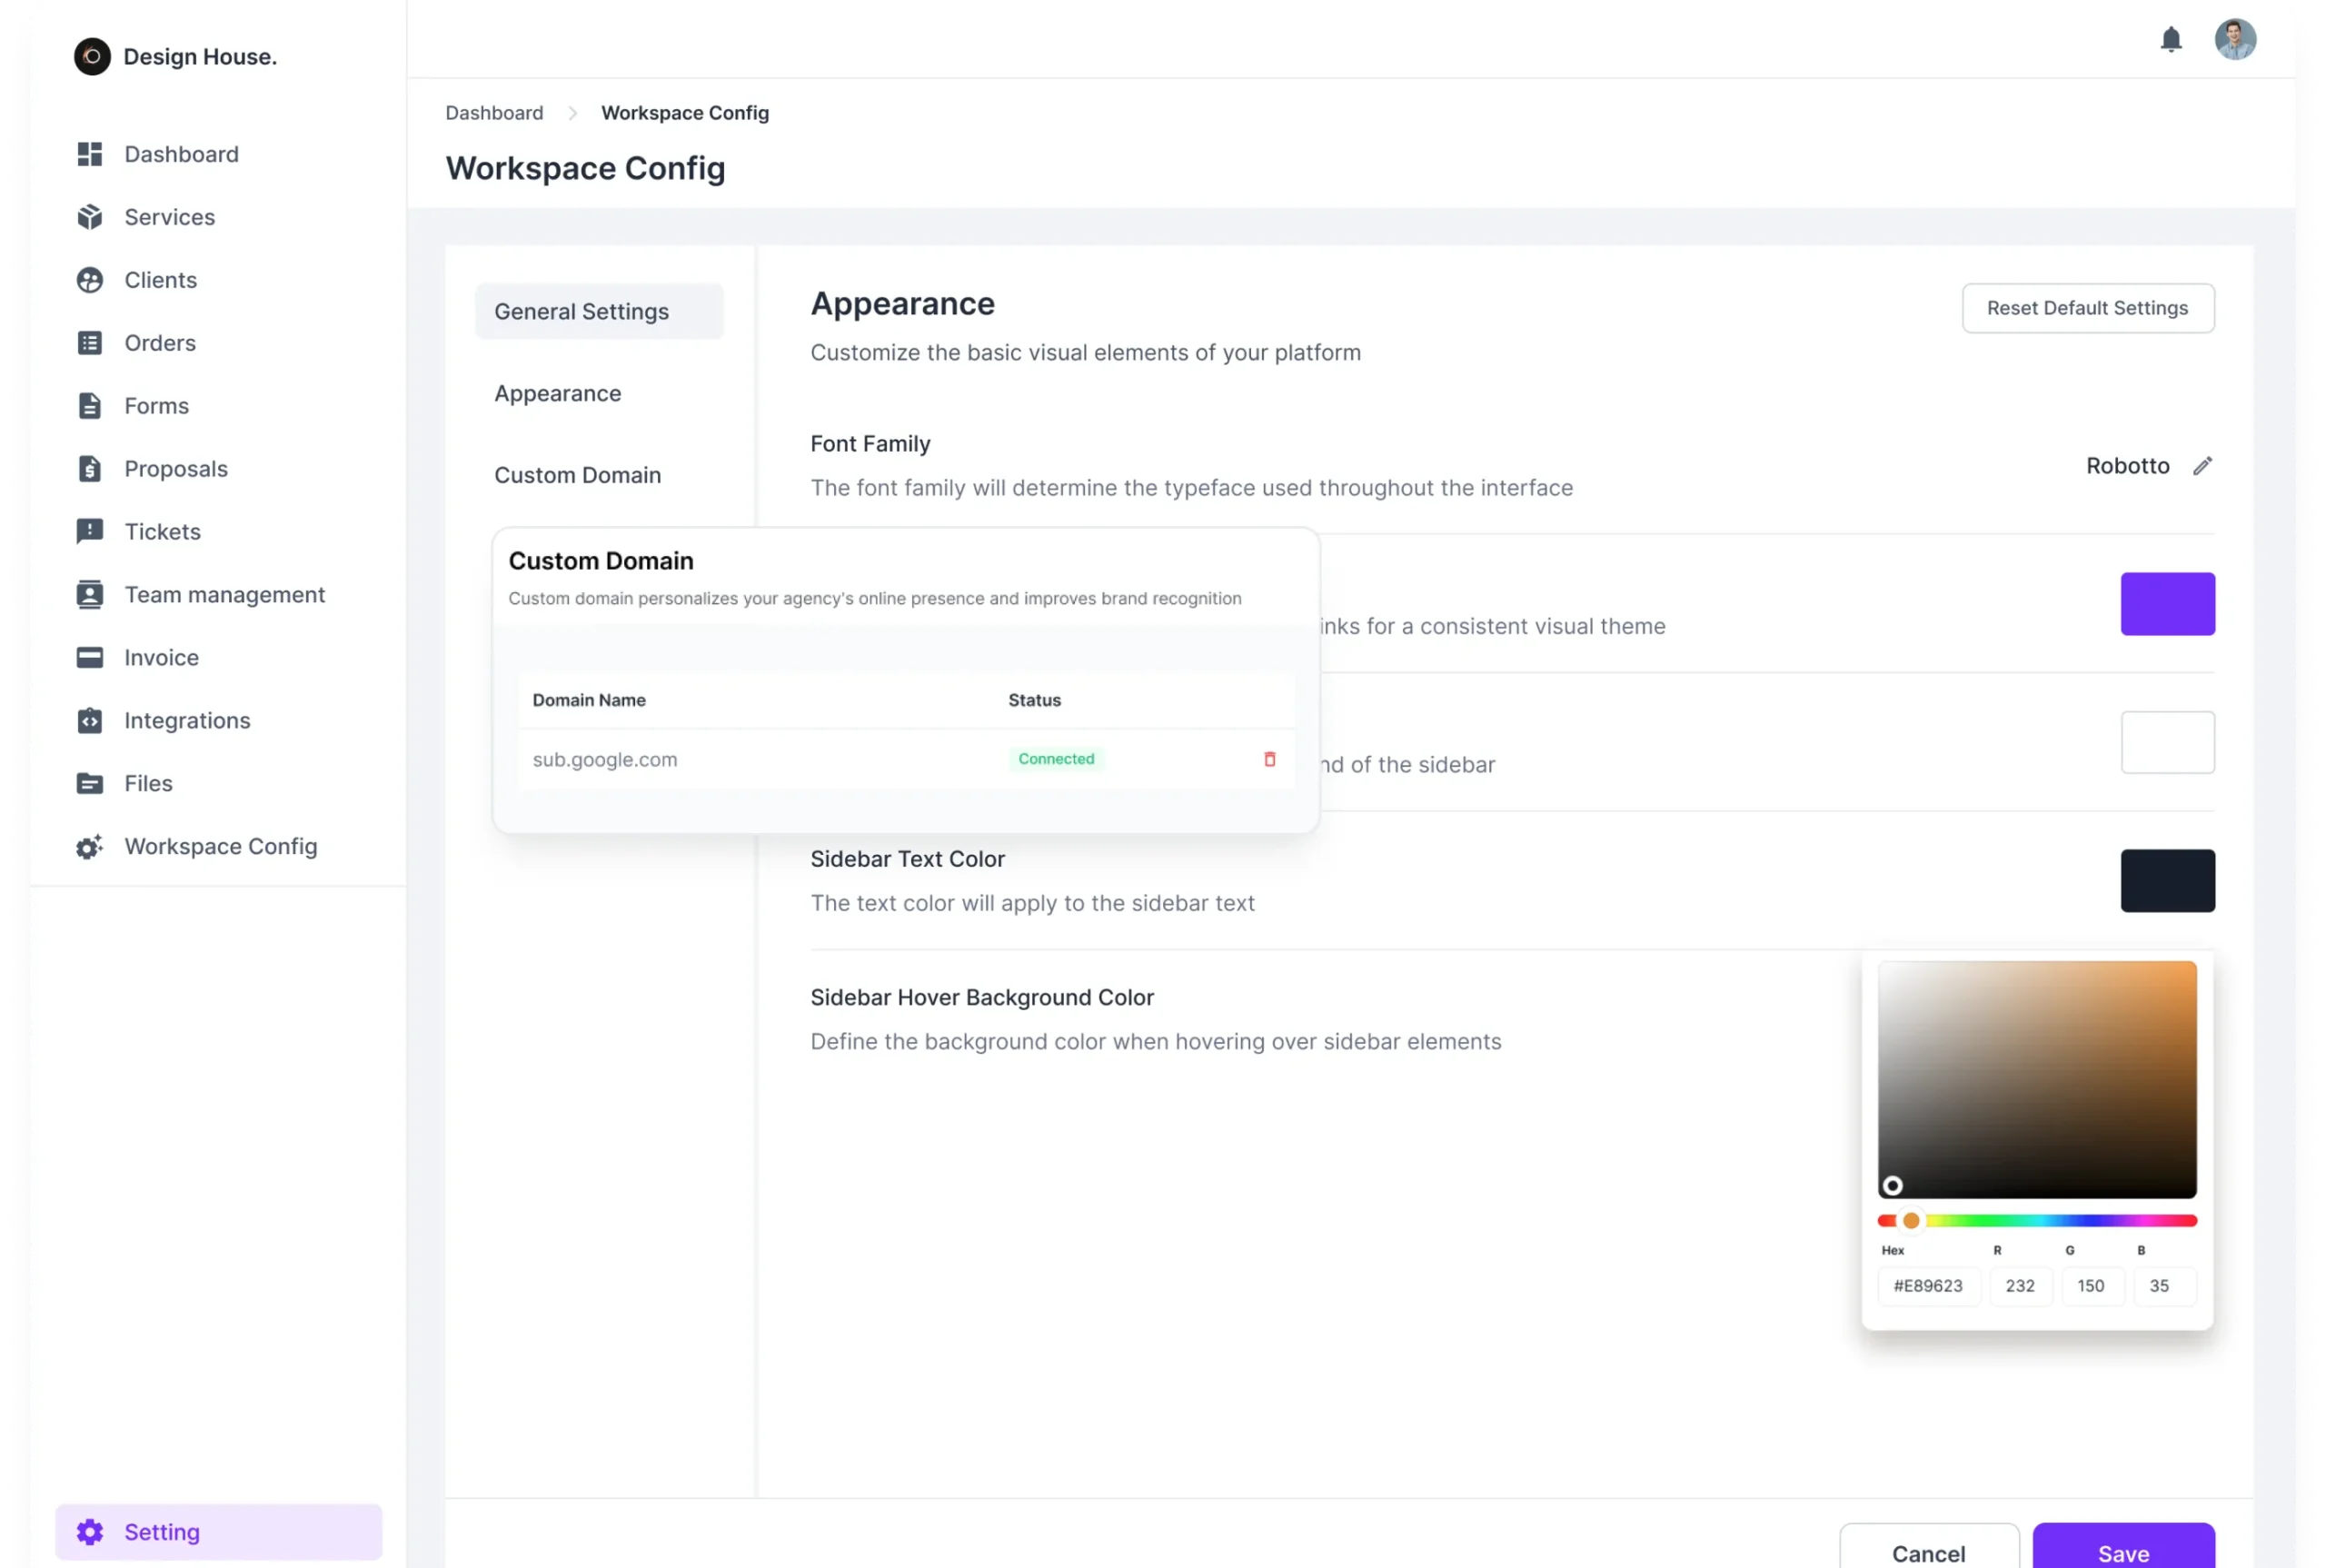Image resolution: width=2326 pixels, height=1568 pixels.
Task: Click Workspace Config breadcrumb text
Action: pos(684,113)
